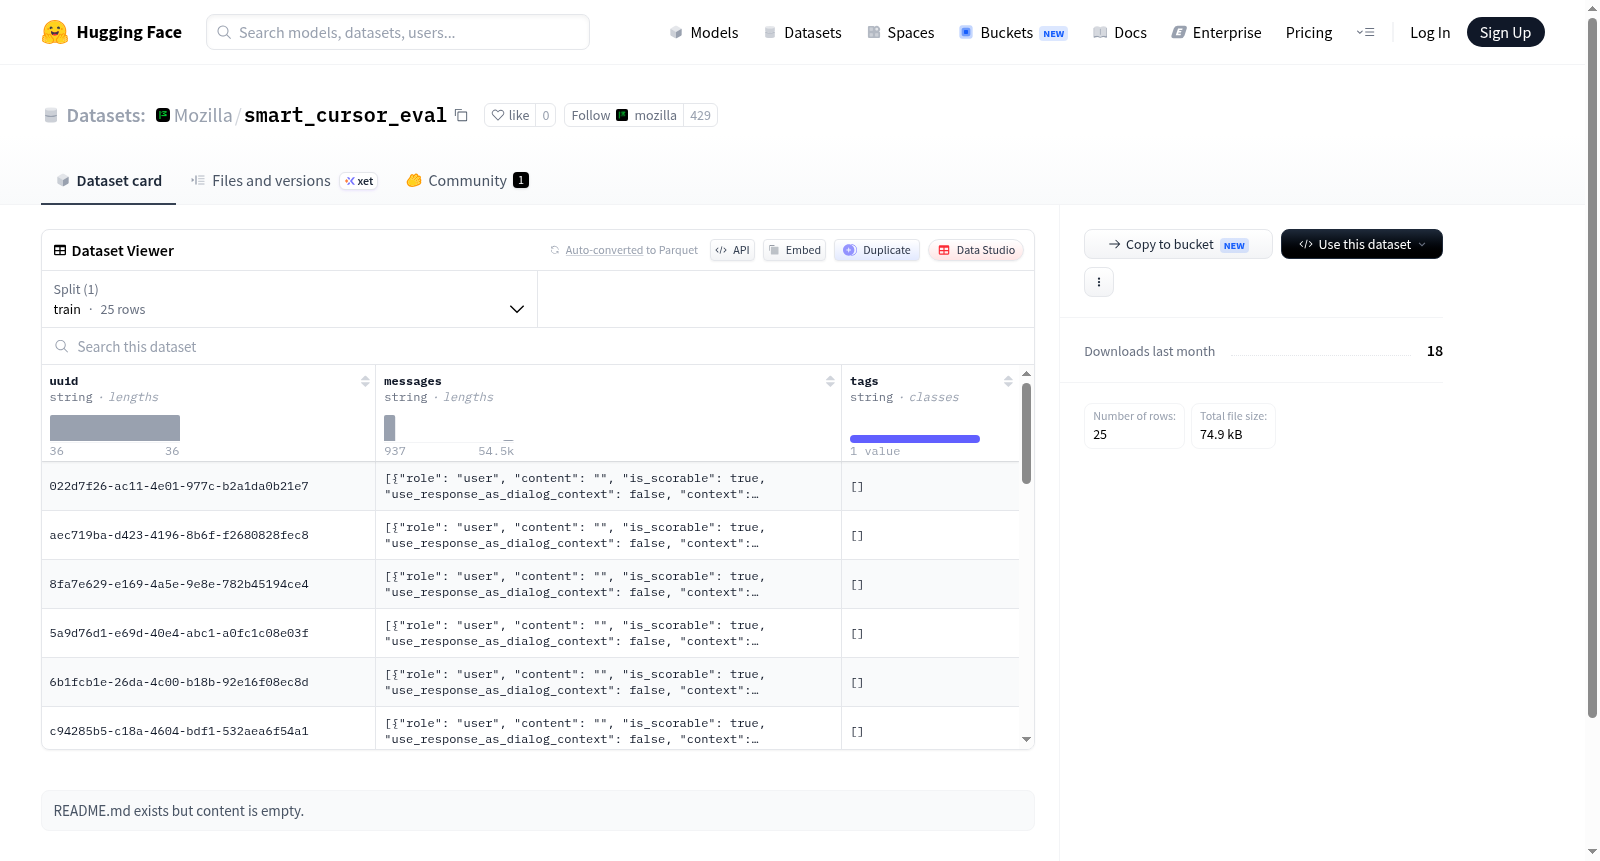
Task: Open the Community tab
Action: point(467,181)
